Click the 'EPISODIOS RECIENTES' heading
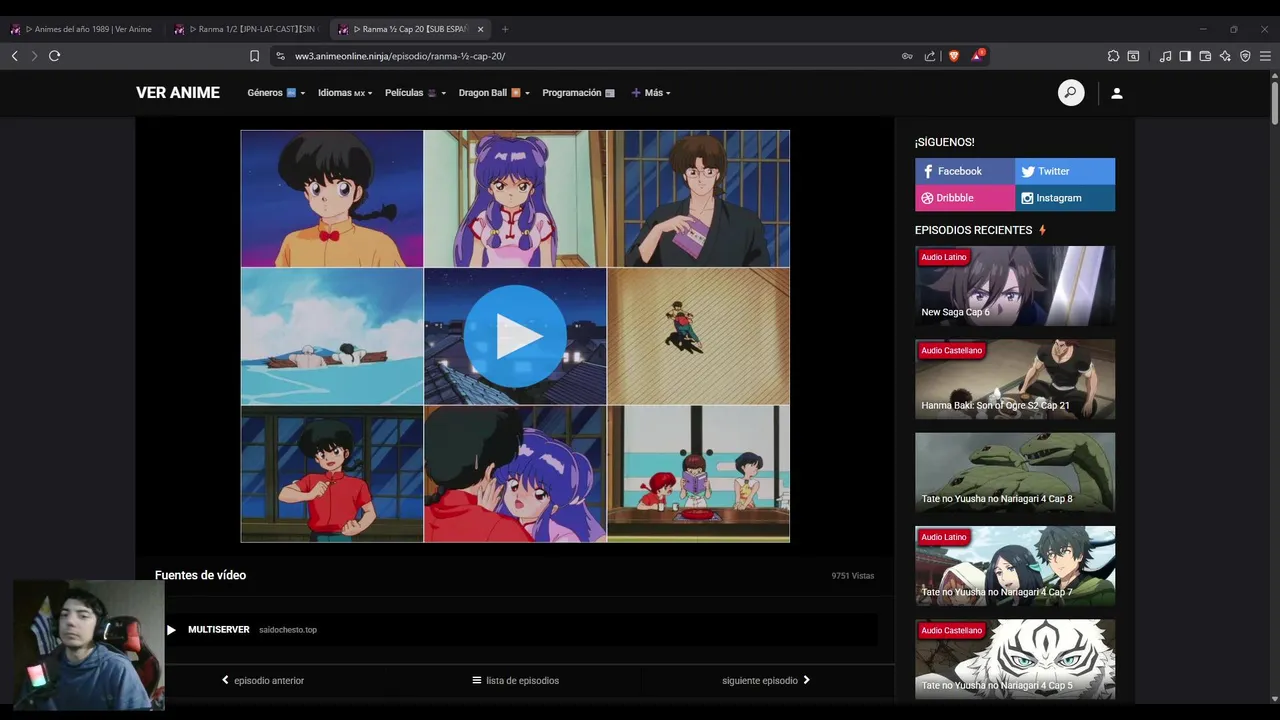Screen dimensions: 1280x720 click(973, 230)
